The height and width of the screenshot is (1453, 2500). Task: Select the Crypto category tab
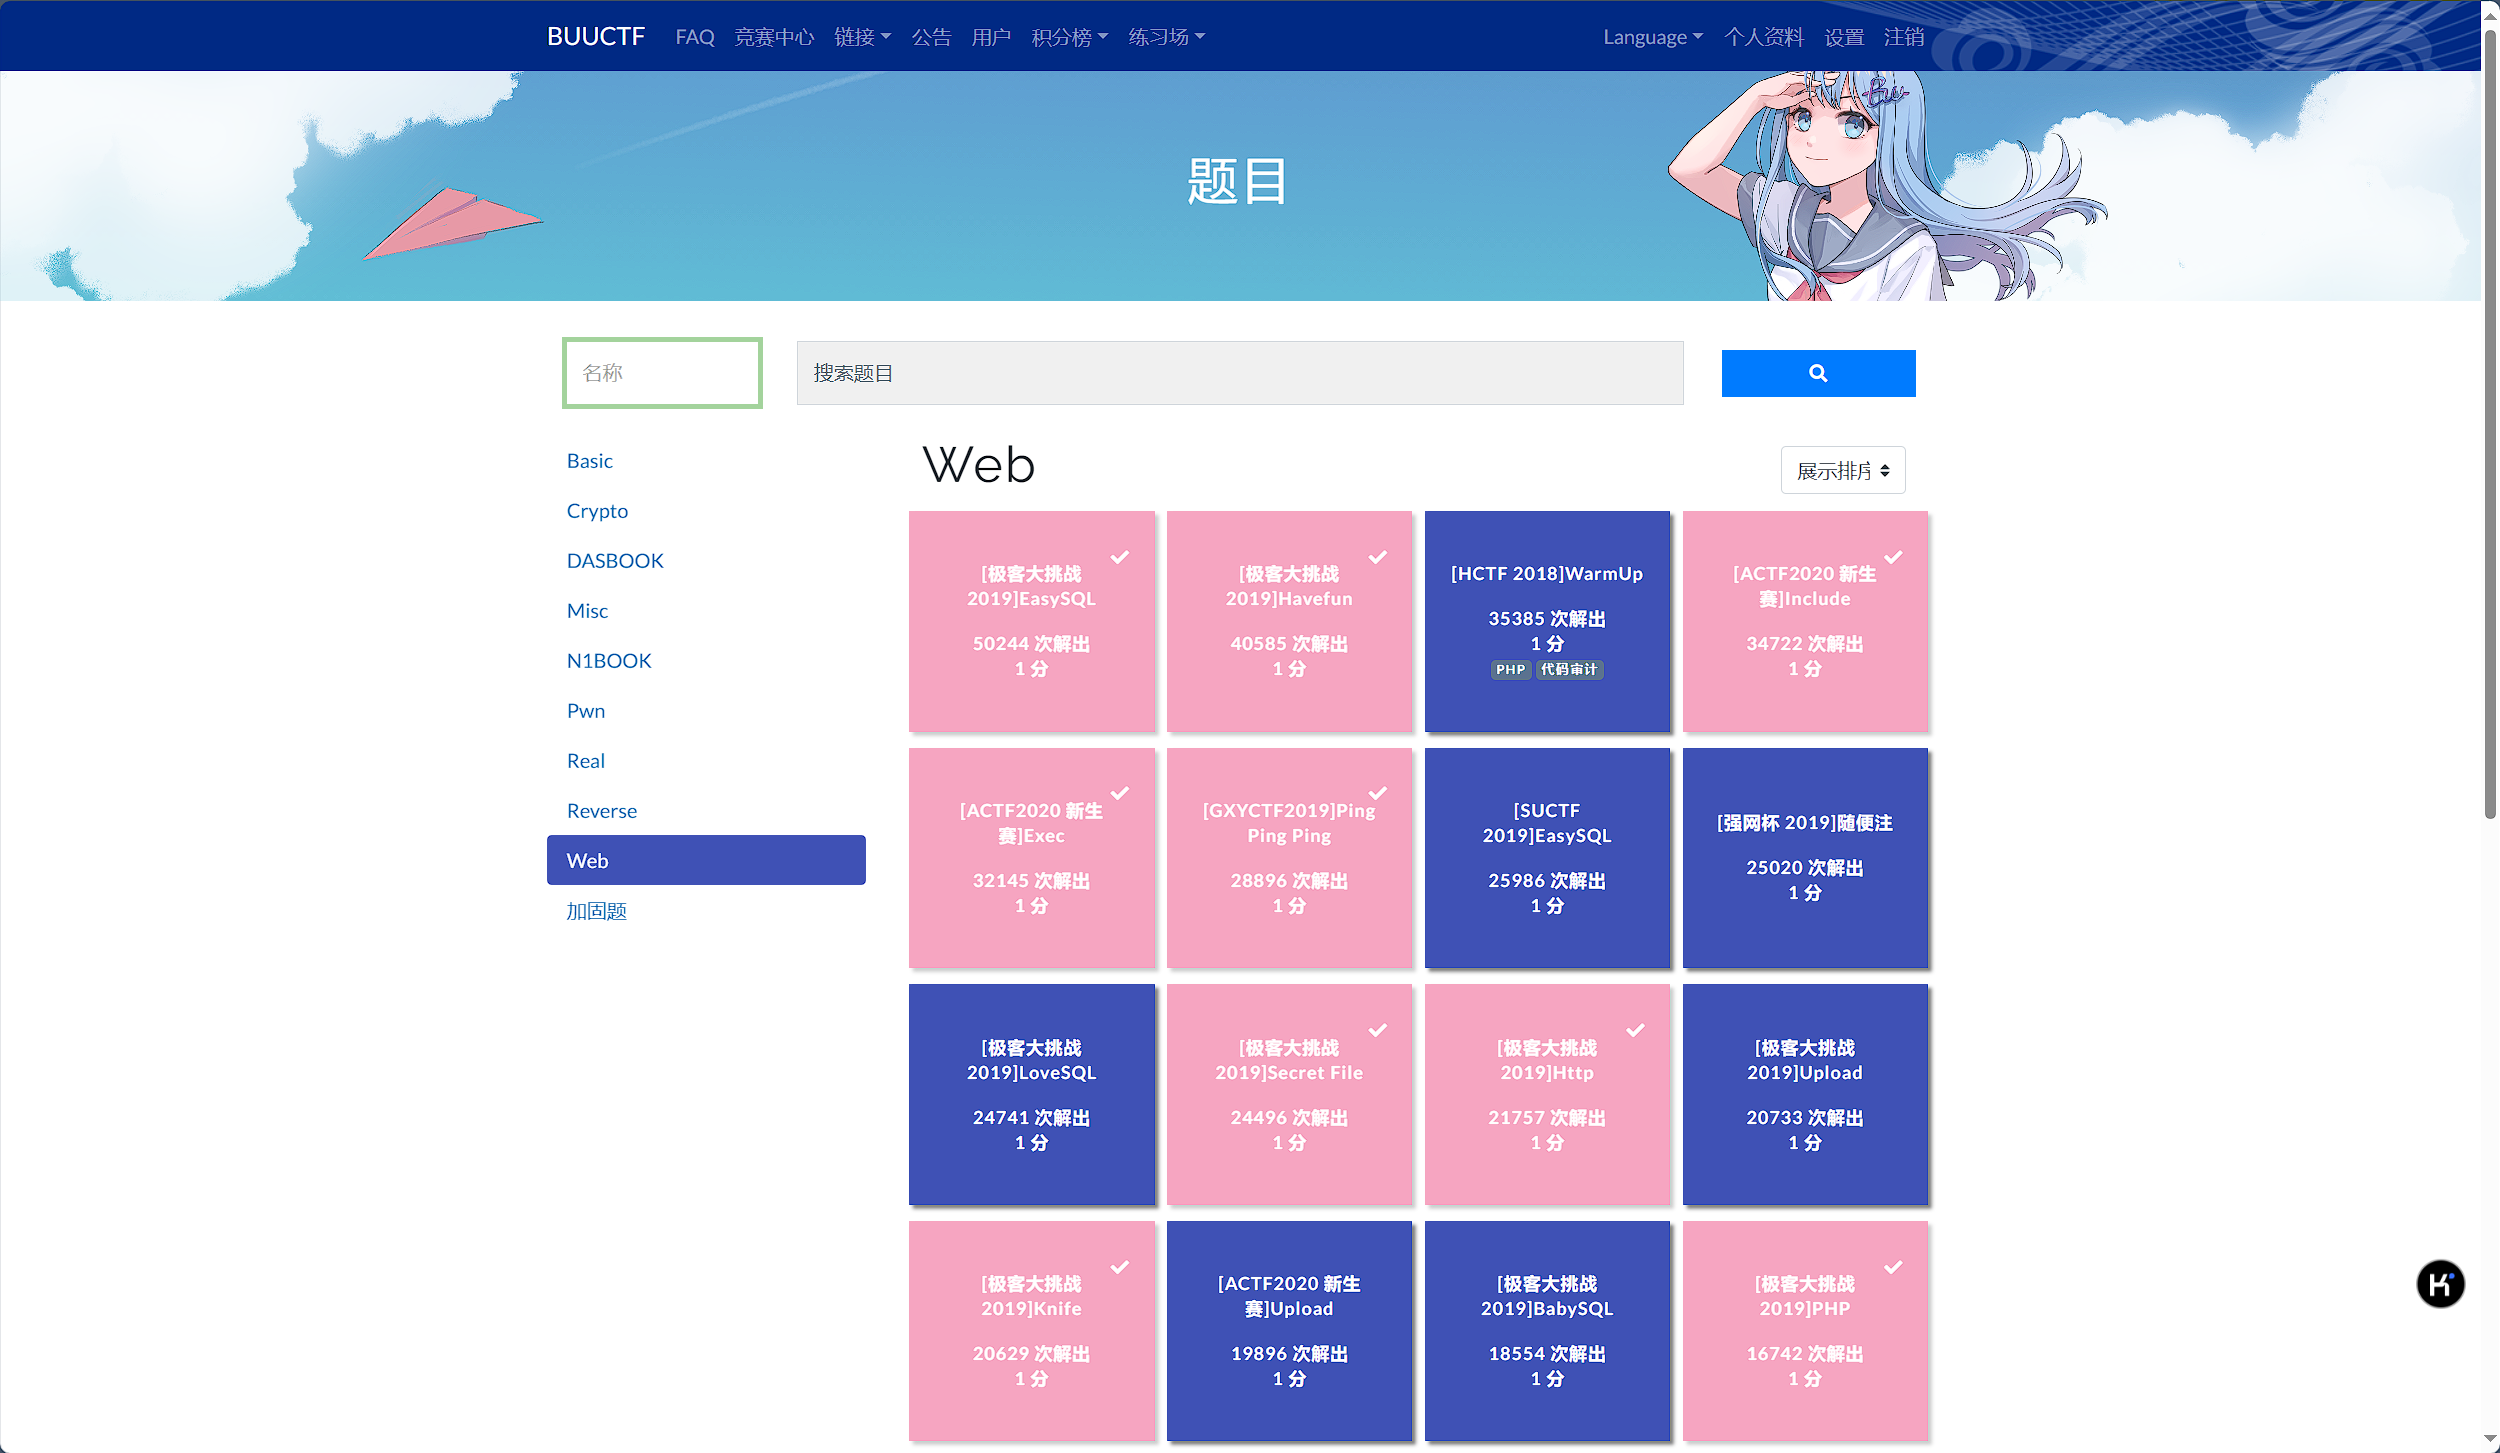coord(597,511)
